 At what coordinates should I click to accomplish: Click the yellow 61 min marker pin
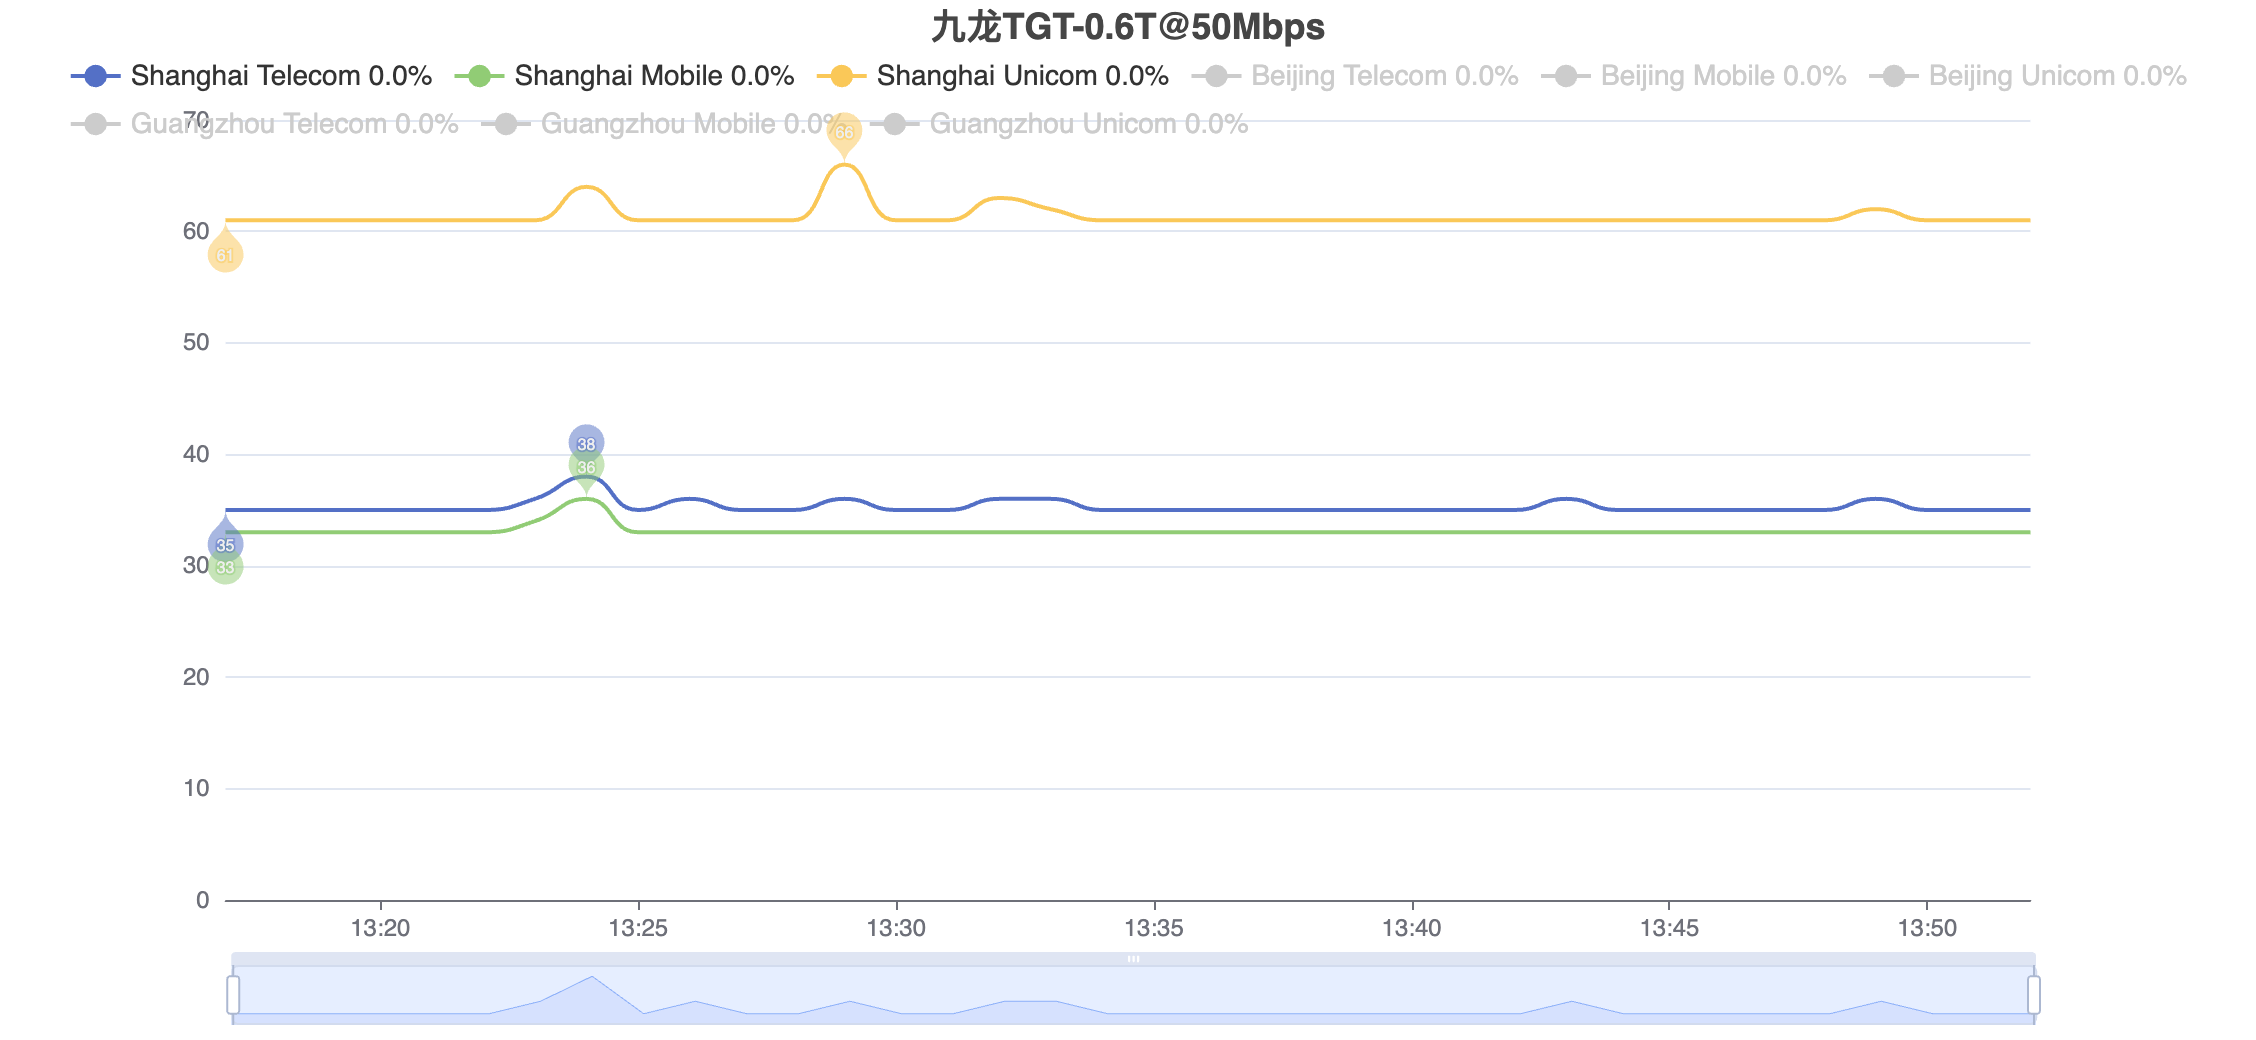pos(225,254)
